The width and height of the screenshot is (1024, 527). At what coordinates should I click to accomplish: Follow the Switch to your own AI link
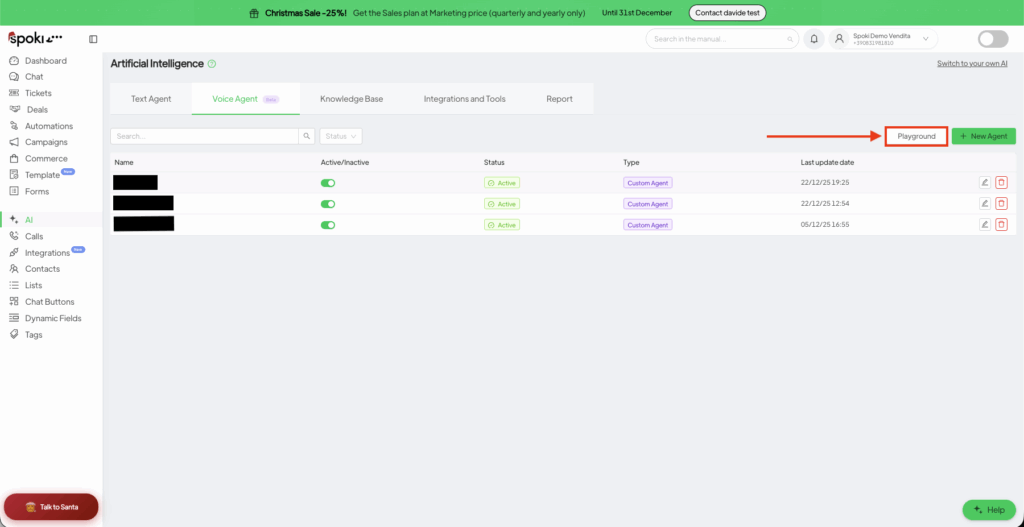pos(971,64)
